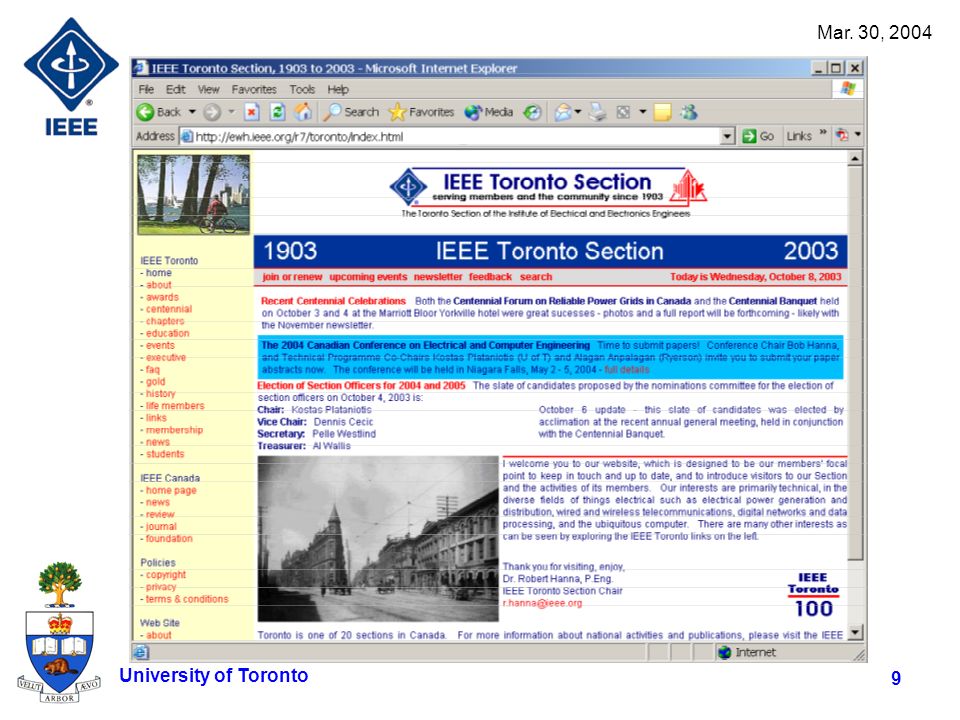The width and height of the screenshot is (960, 720).
Task: Launch the Messenger icon in toolbar
Action: pyautogui.click(x=689, y=112)
